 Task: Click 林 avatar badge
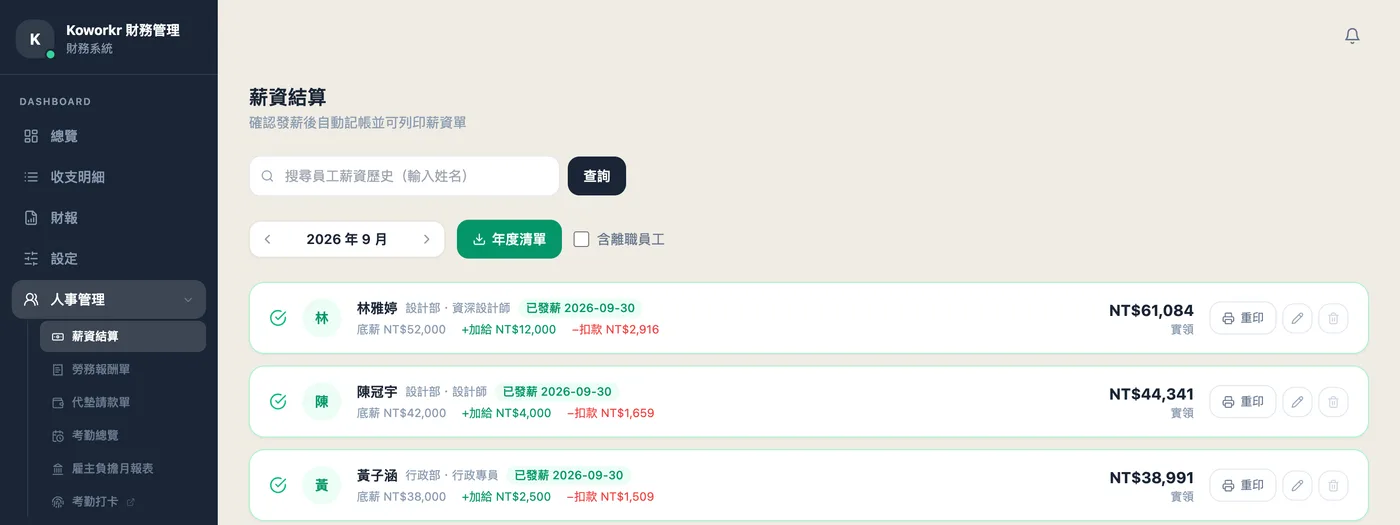click(x=322, y=318)
